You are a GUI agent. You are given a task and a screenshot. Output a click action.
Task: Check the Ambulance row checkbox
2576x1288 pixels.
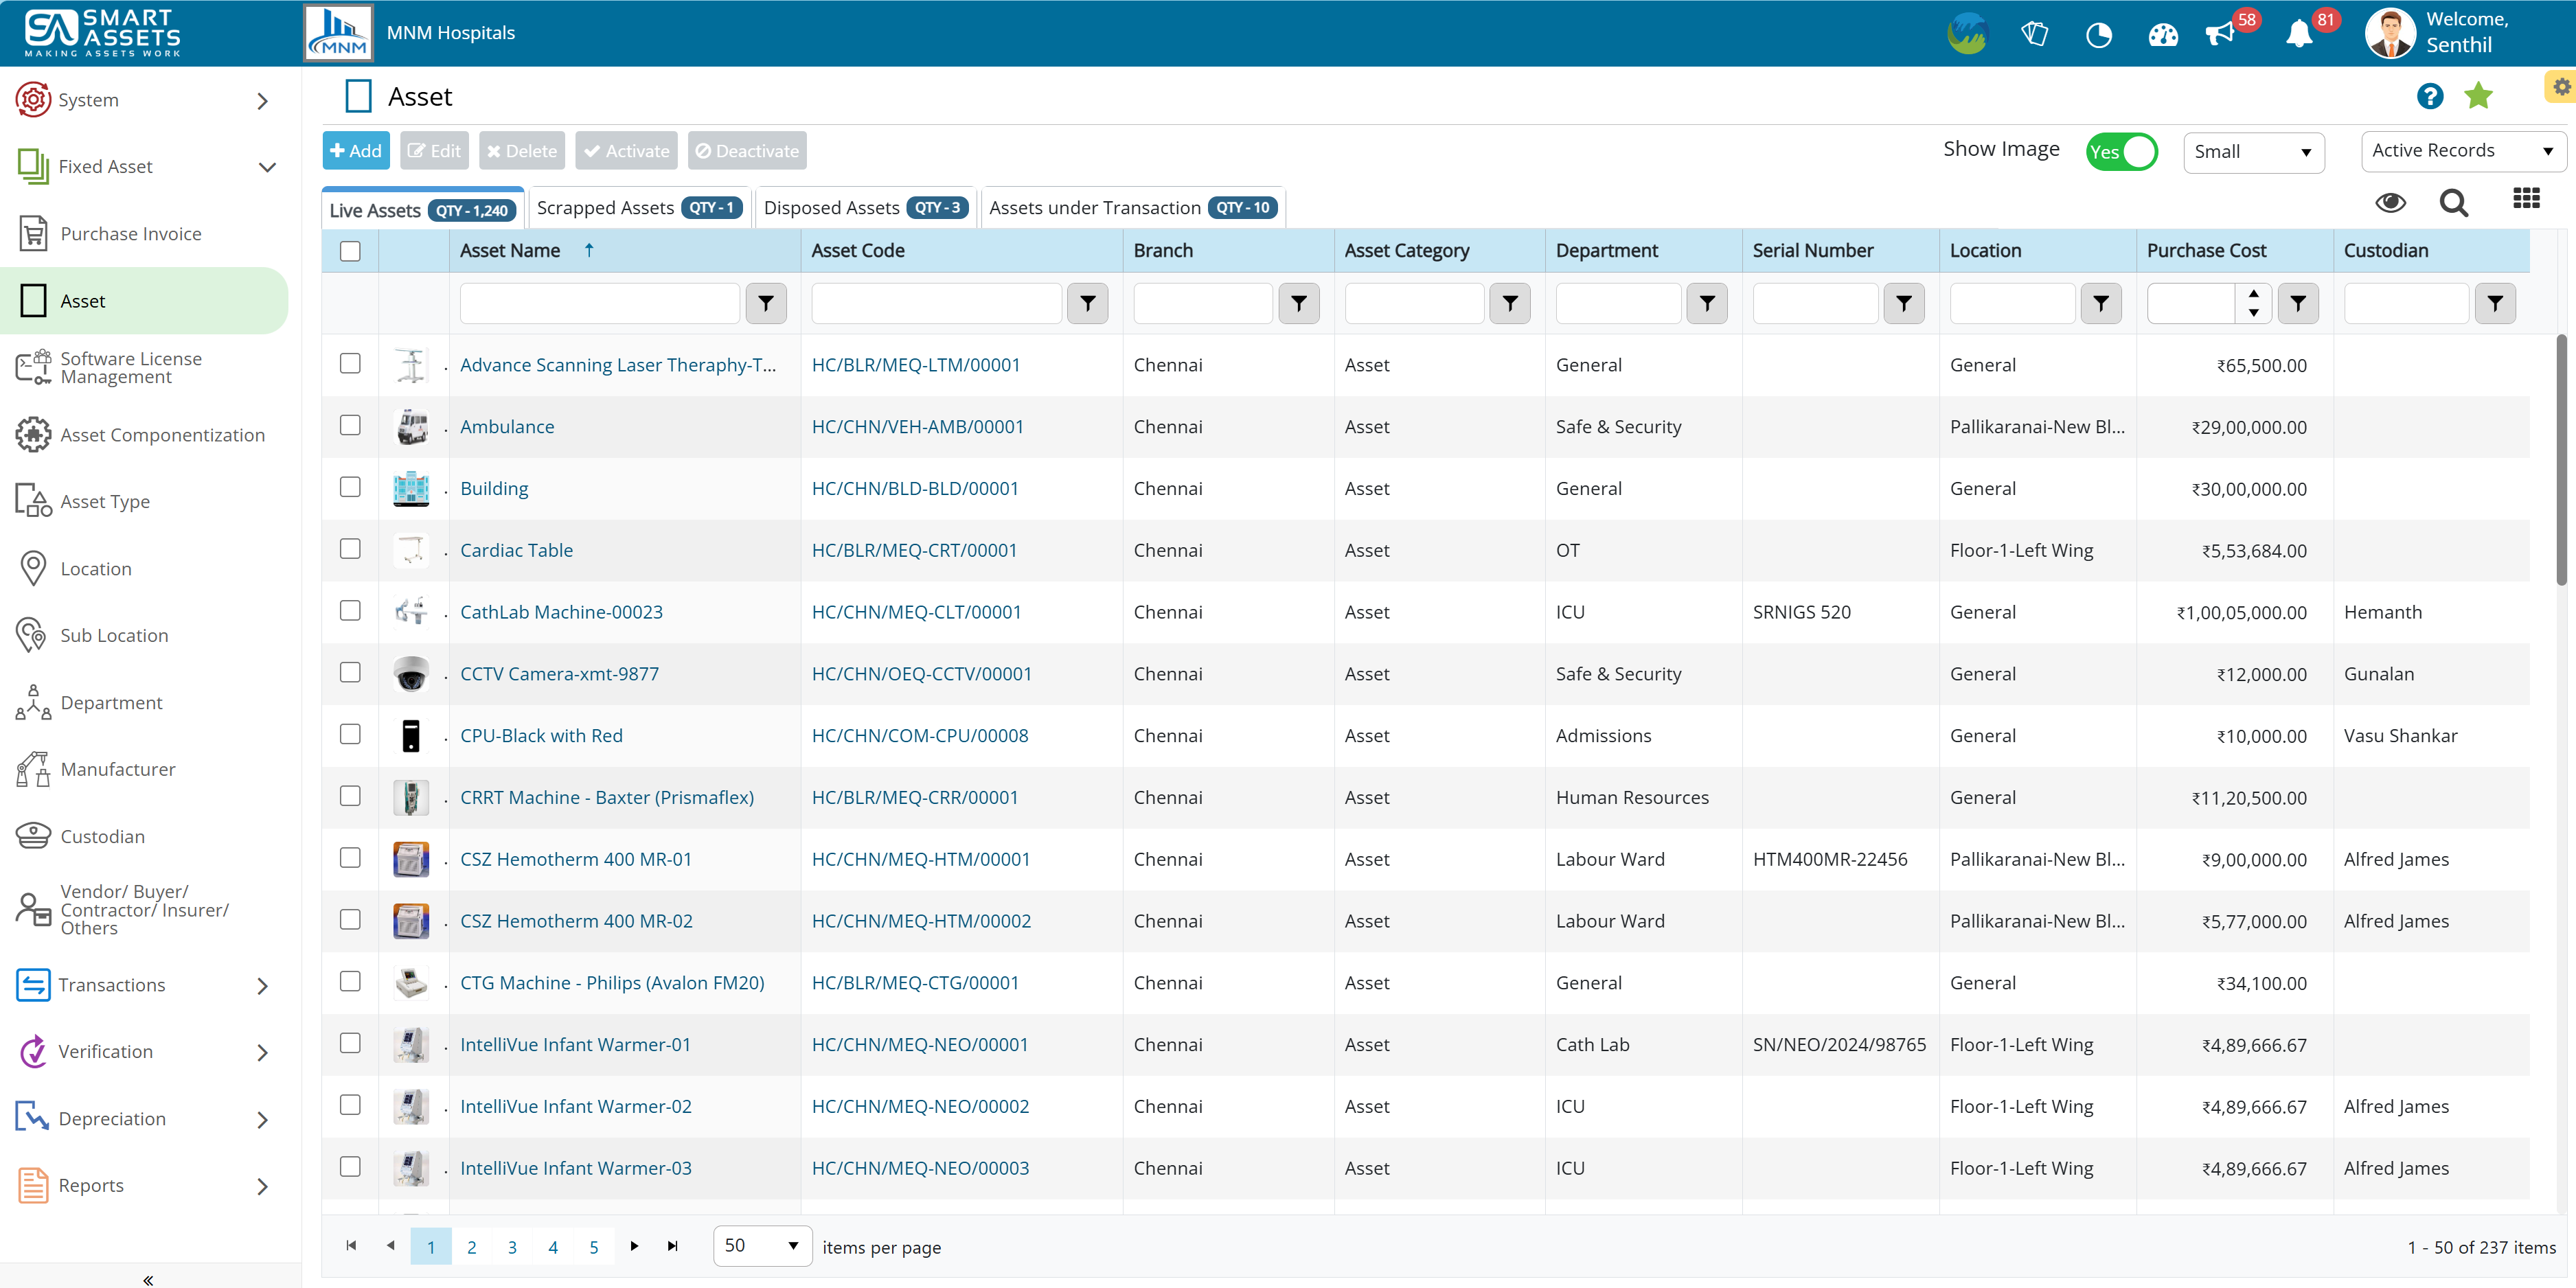[350, 426]
